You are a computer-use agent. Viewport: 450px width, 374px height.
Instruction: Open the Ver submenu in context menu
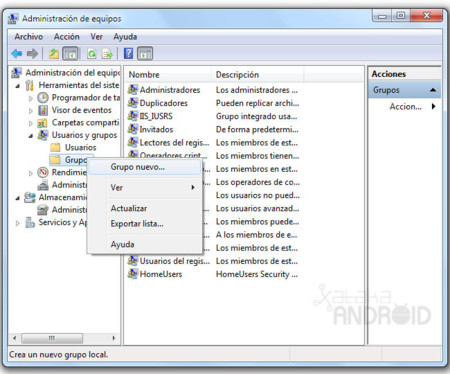(145, 187)
